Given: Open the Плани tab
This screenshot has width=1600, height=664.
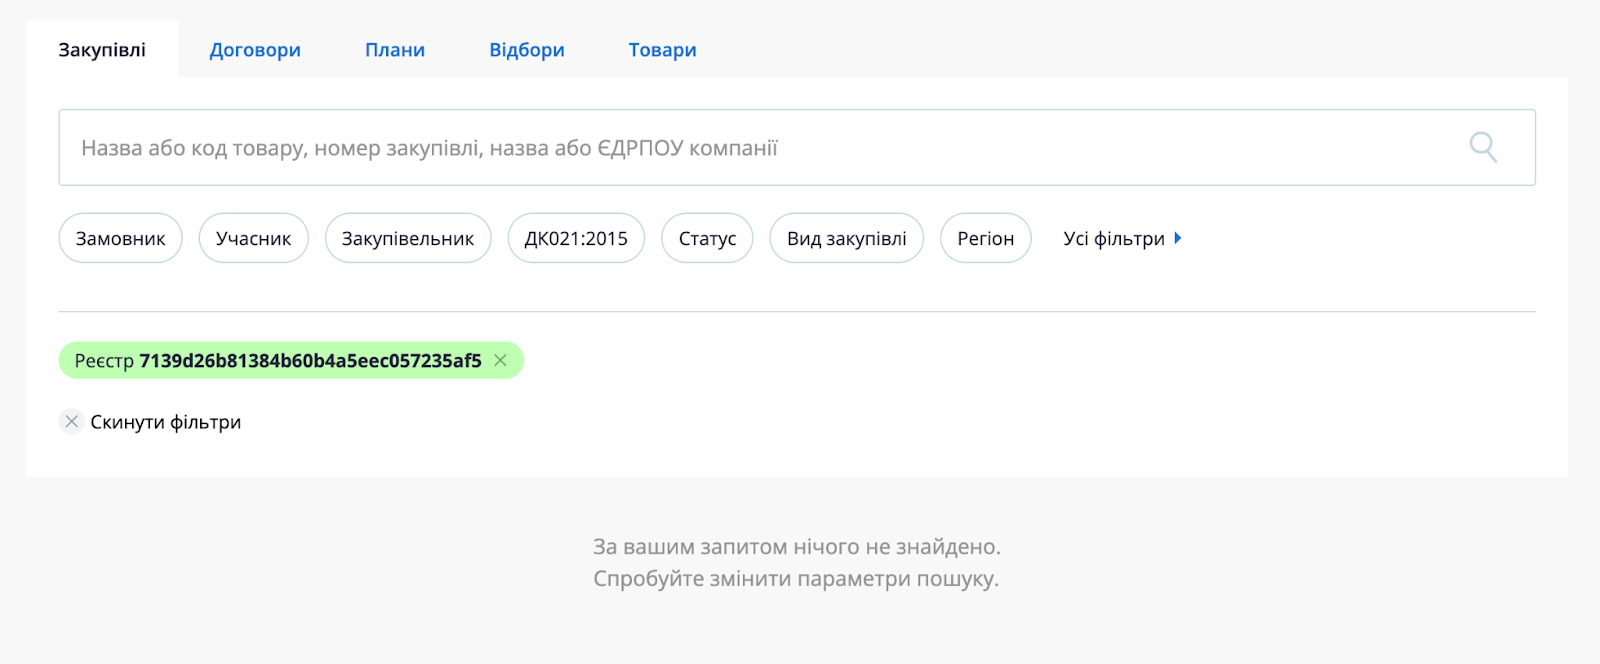Looking at the screenshot, I should 395,50.
